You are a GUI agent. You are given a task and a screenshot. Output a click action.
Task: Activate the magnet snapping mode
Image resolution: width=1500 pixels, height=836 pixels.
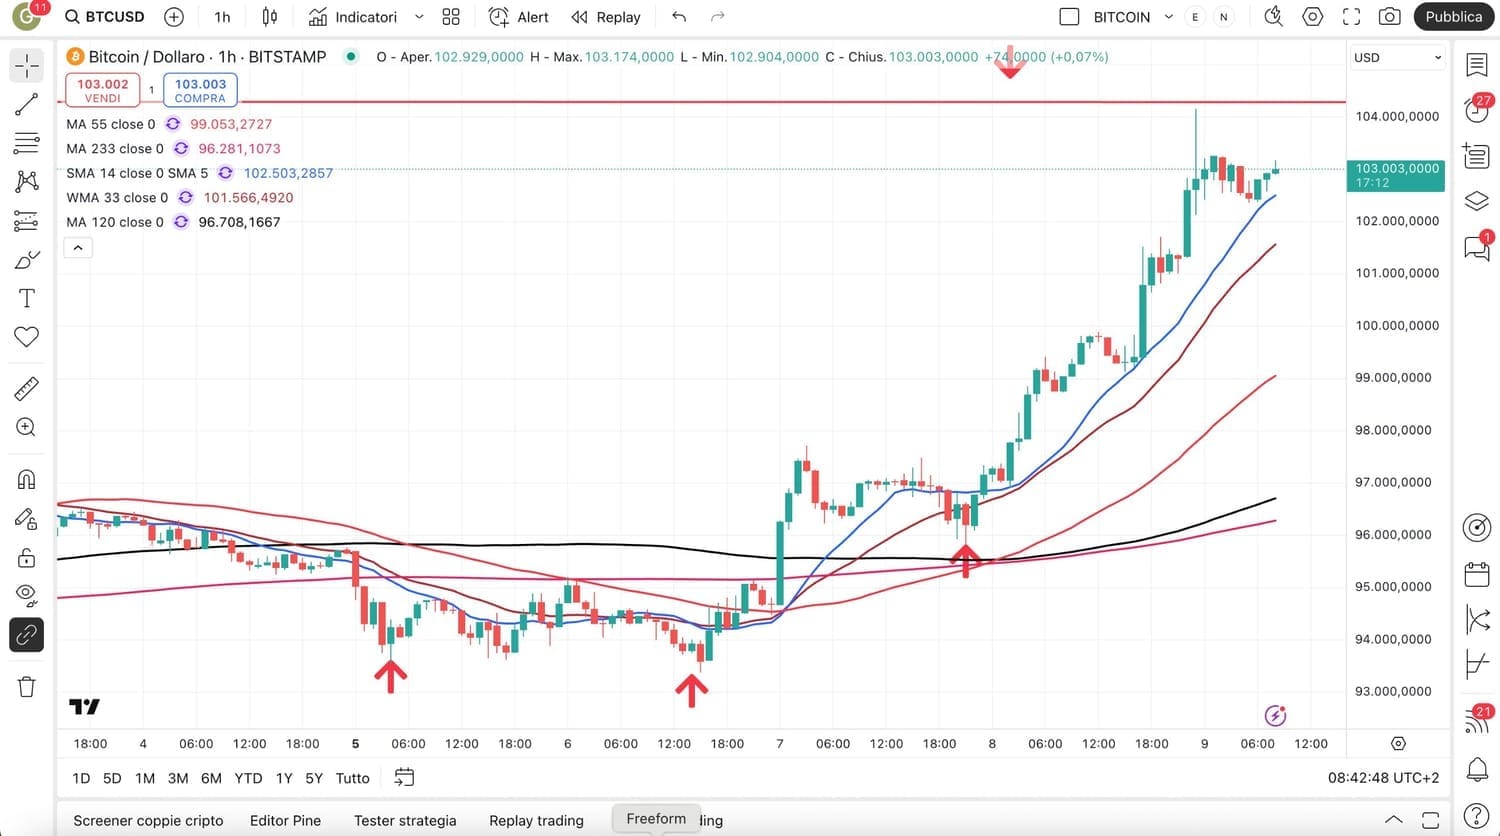(x=27, y=479)
